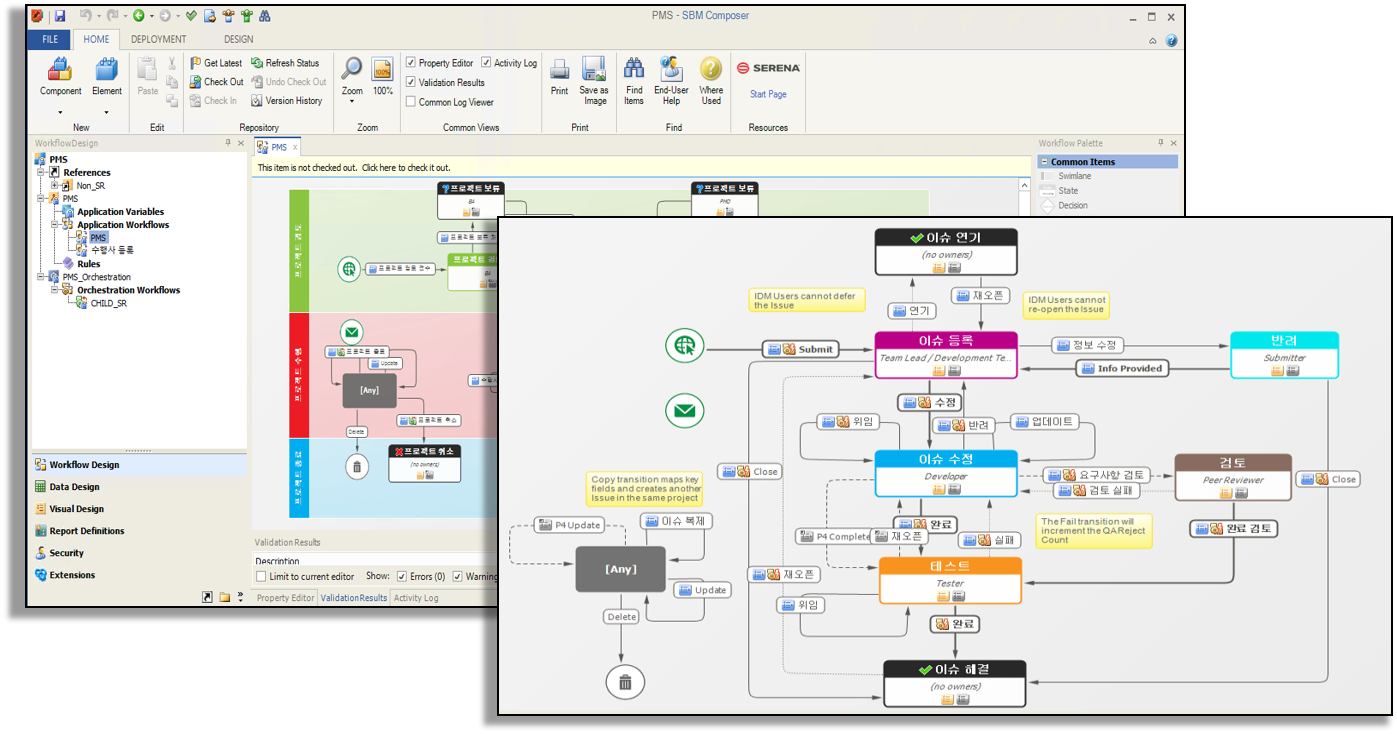Click the shortcut arrow icon at navigation pane bottom

point(207,597)
